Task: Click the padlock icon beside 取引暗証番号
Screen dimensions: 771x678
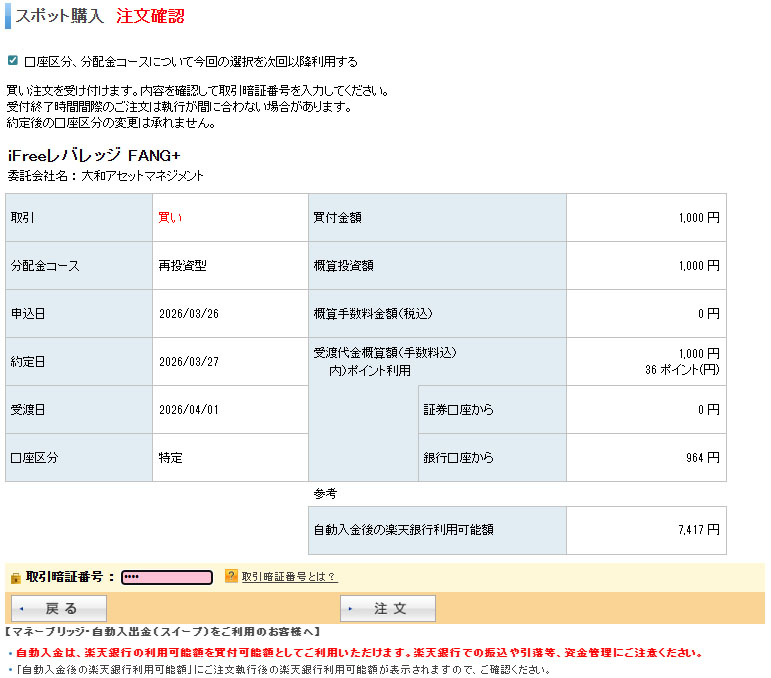Action: coord(15,578)
